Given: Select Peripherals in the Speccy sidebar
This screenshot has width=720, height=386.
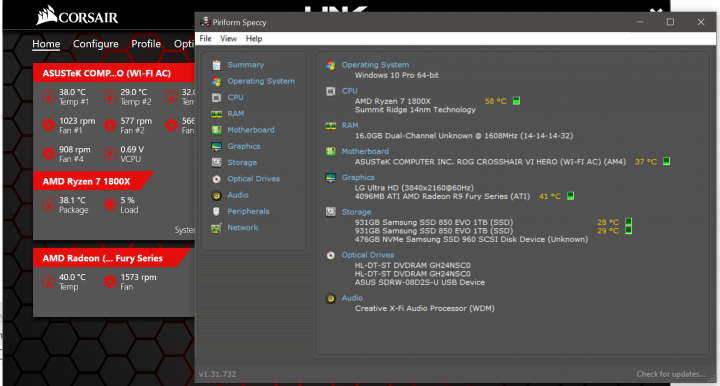Looking at the screenshot, I should 248,212.
